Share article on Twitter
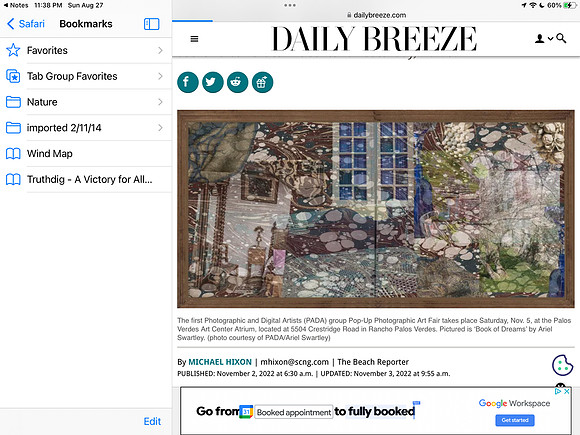580x435 pixels. 212,82
